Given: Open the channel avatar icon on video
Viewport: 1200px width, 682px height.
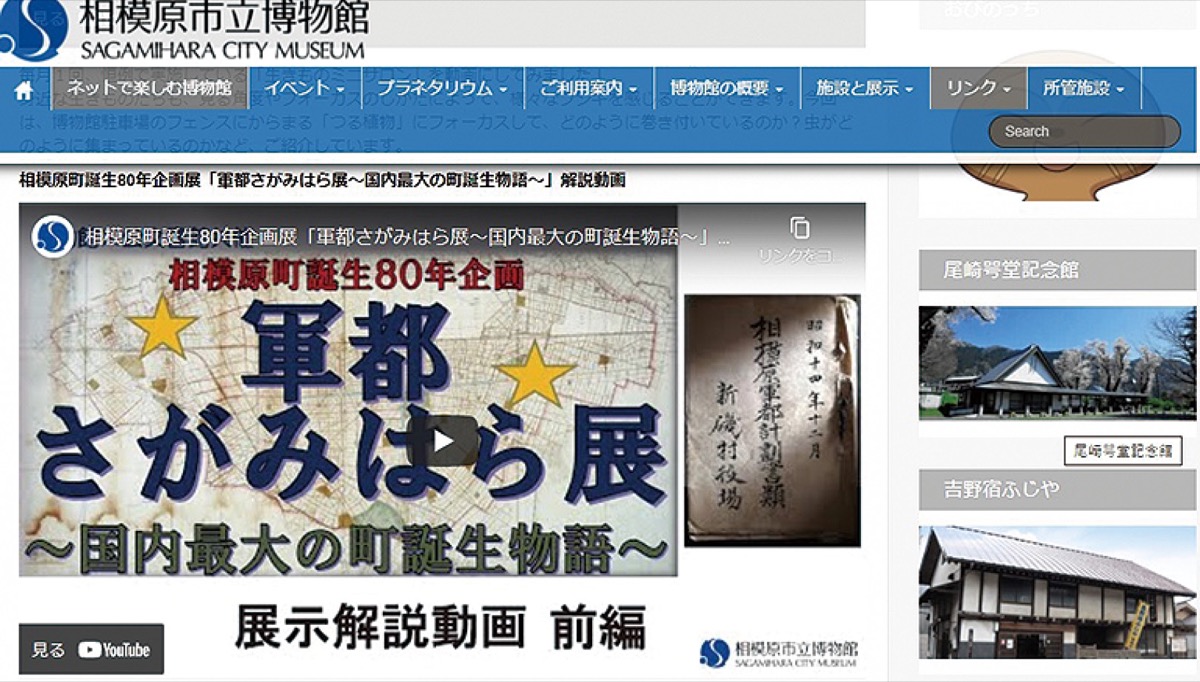Looking at the screenshot, I should [52, 237].
